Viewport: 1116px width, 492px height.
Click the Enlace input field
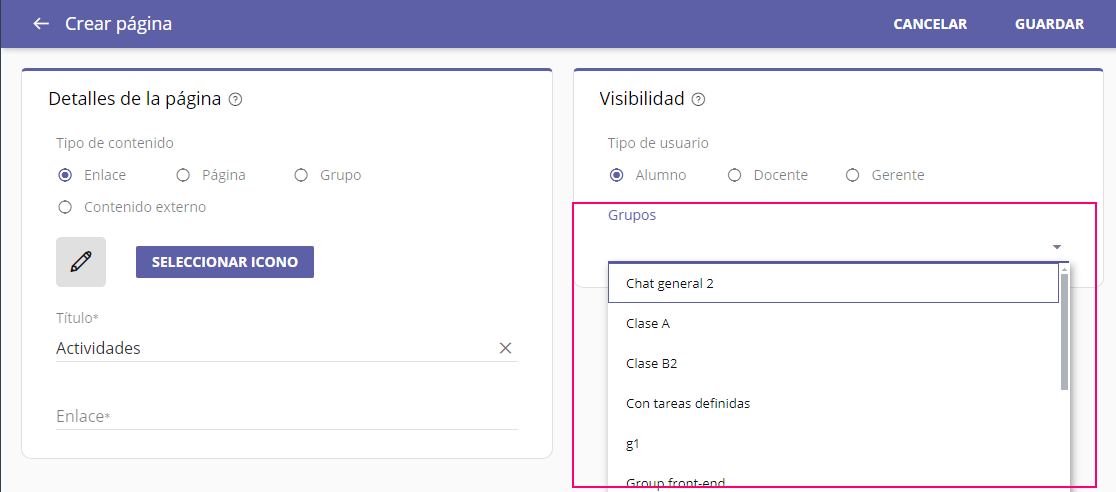click(x=286, y=416)
